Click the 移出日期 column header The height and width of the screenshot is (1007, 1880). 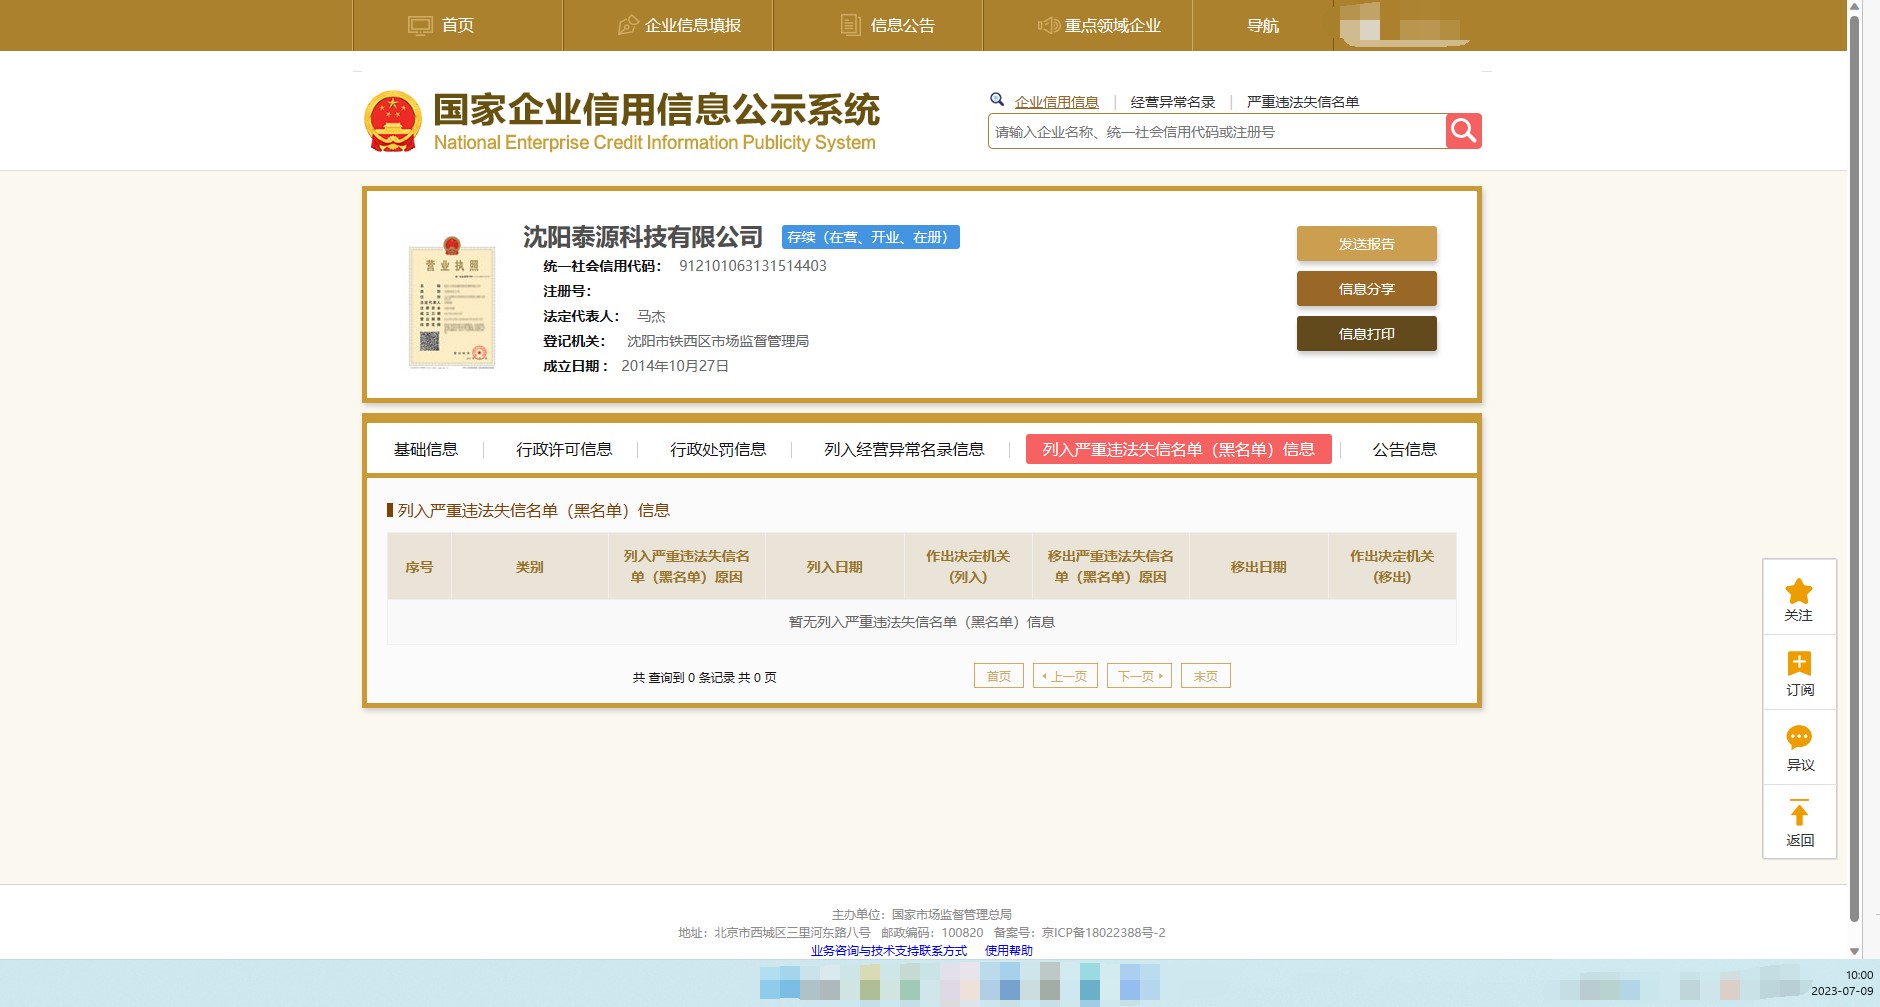[x=1259, y=567]
